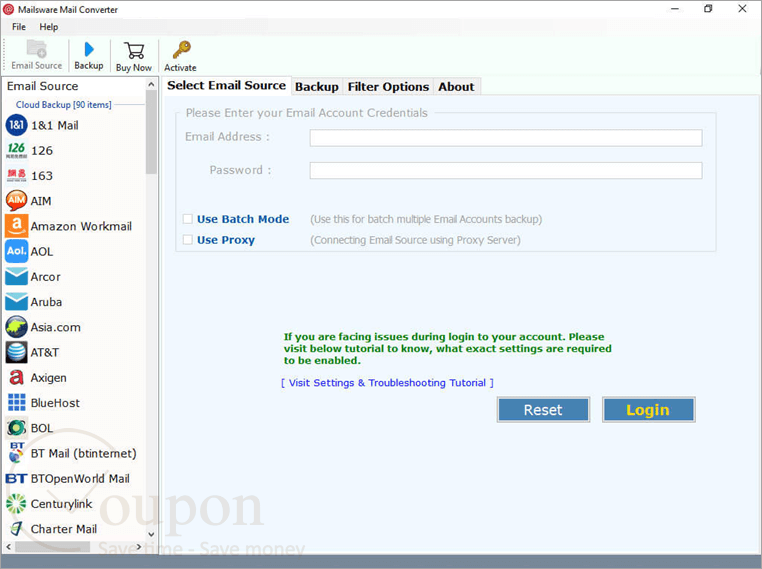762x569 pixels.
Task: Select the AOL icon
Action: 17,251
